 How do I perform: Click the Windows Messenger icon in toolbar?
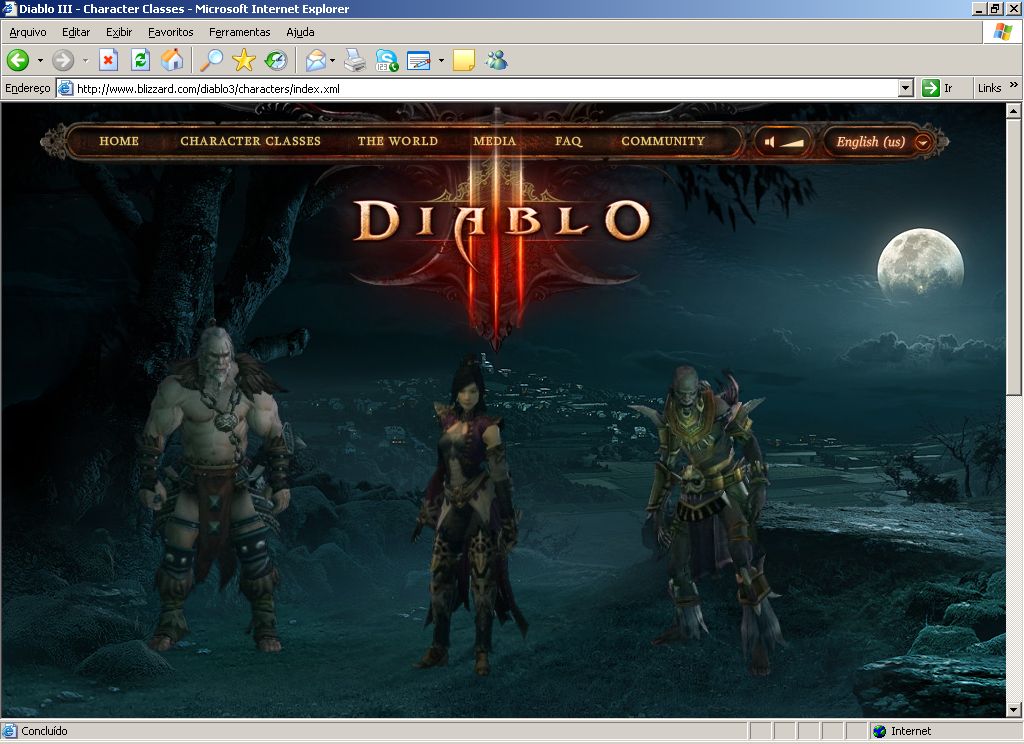496,61
